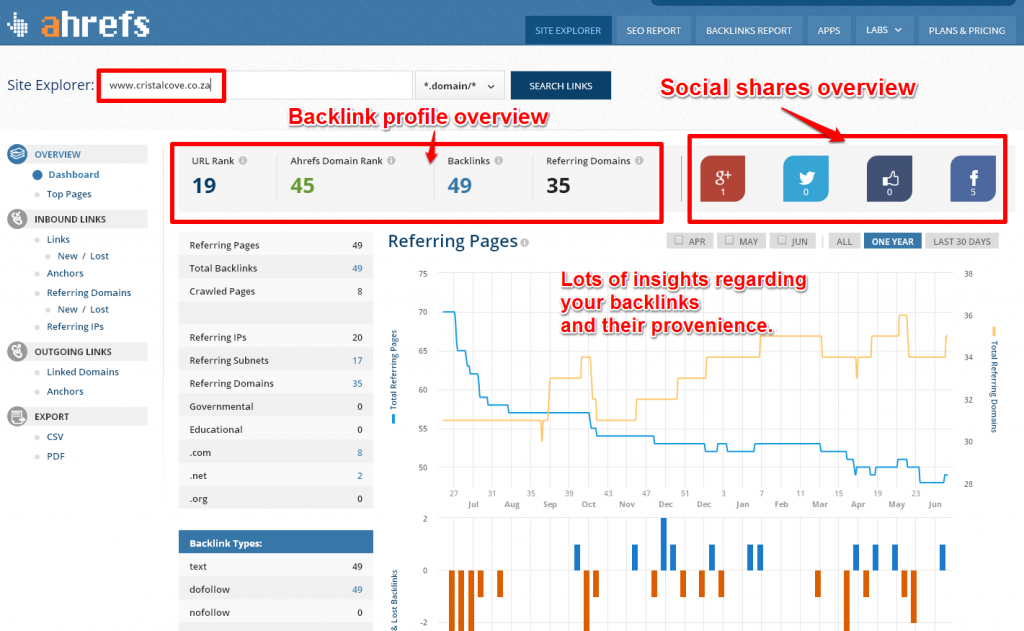1024x631 pixels.
Task: Toggle the JUN checkbox
Action: (782, 240)
